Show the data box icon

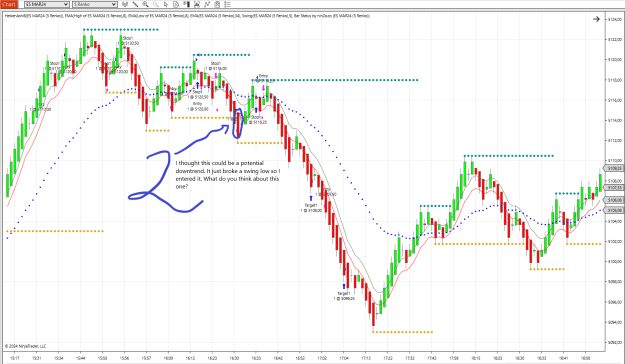click(176, 4)
